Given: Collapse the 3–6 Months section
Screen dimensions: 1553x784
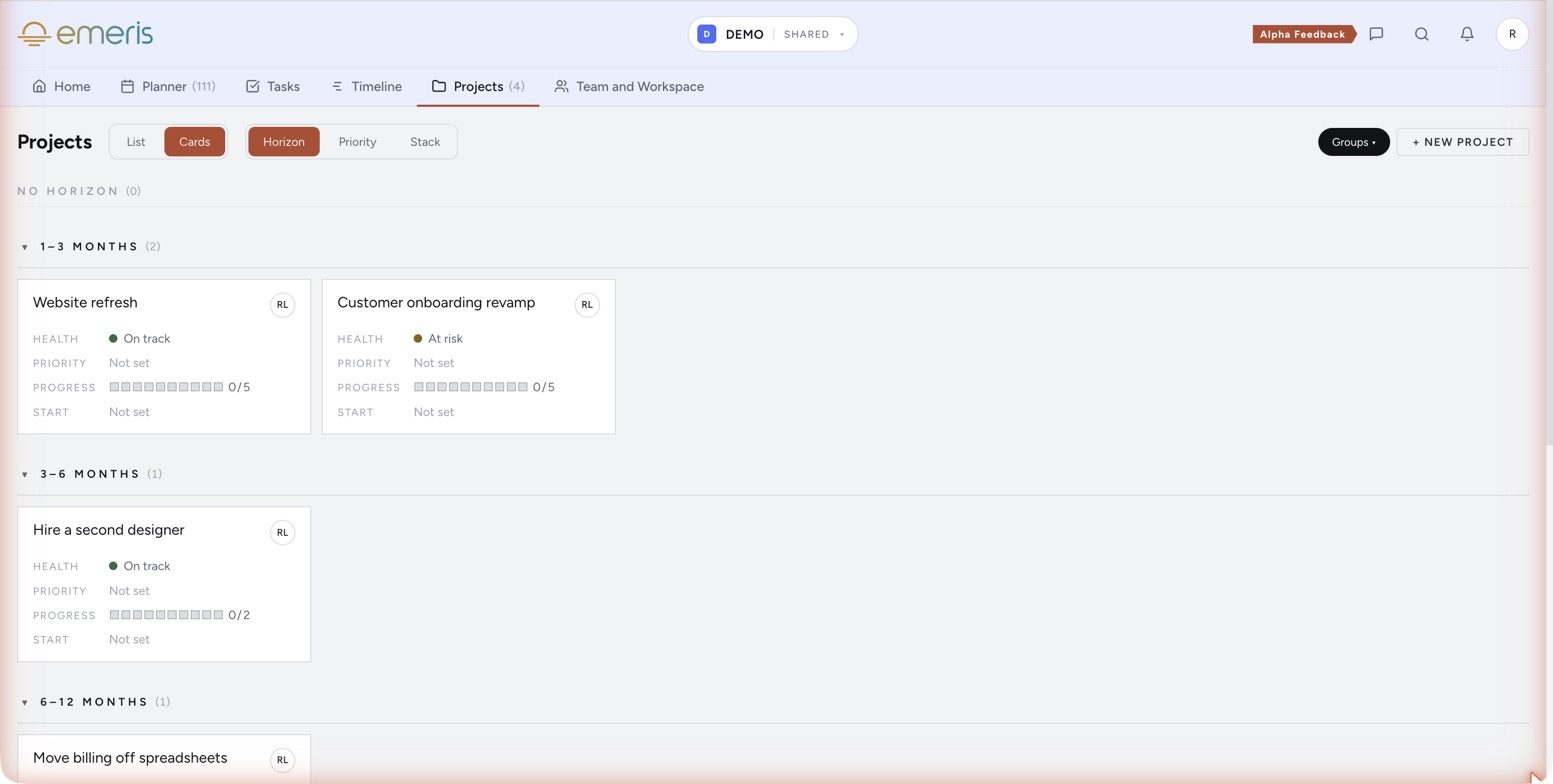Looking at the screenshot, I should (25, 474).
